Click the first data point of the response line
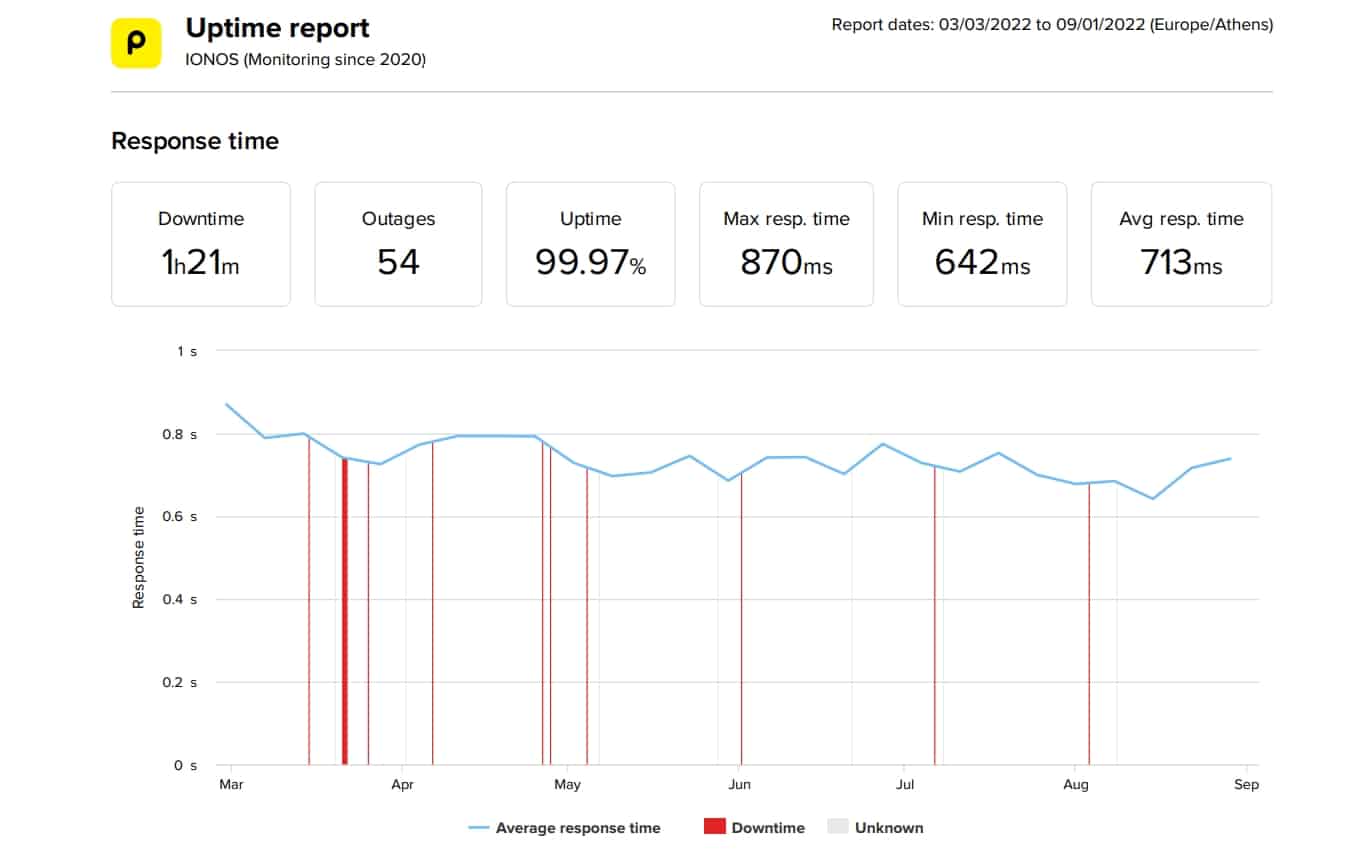Viewport: 1364px width, 850px height. [x=226, y=404]
